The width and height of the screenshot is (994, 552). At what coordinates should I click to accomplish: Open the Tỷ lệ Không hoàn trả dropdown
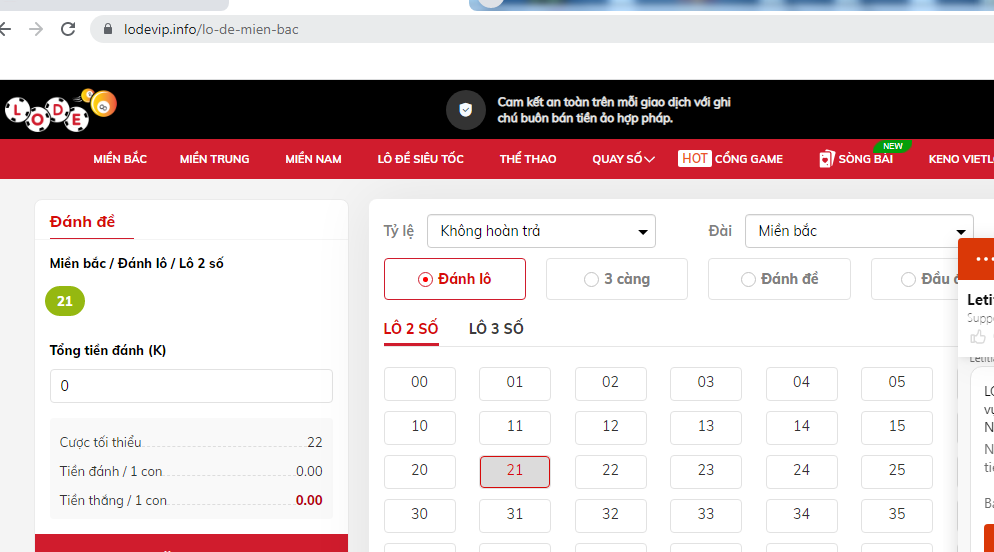541,231
